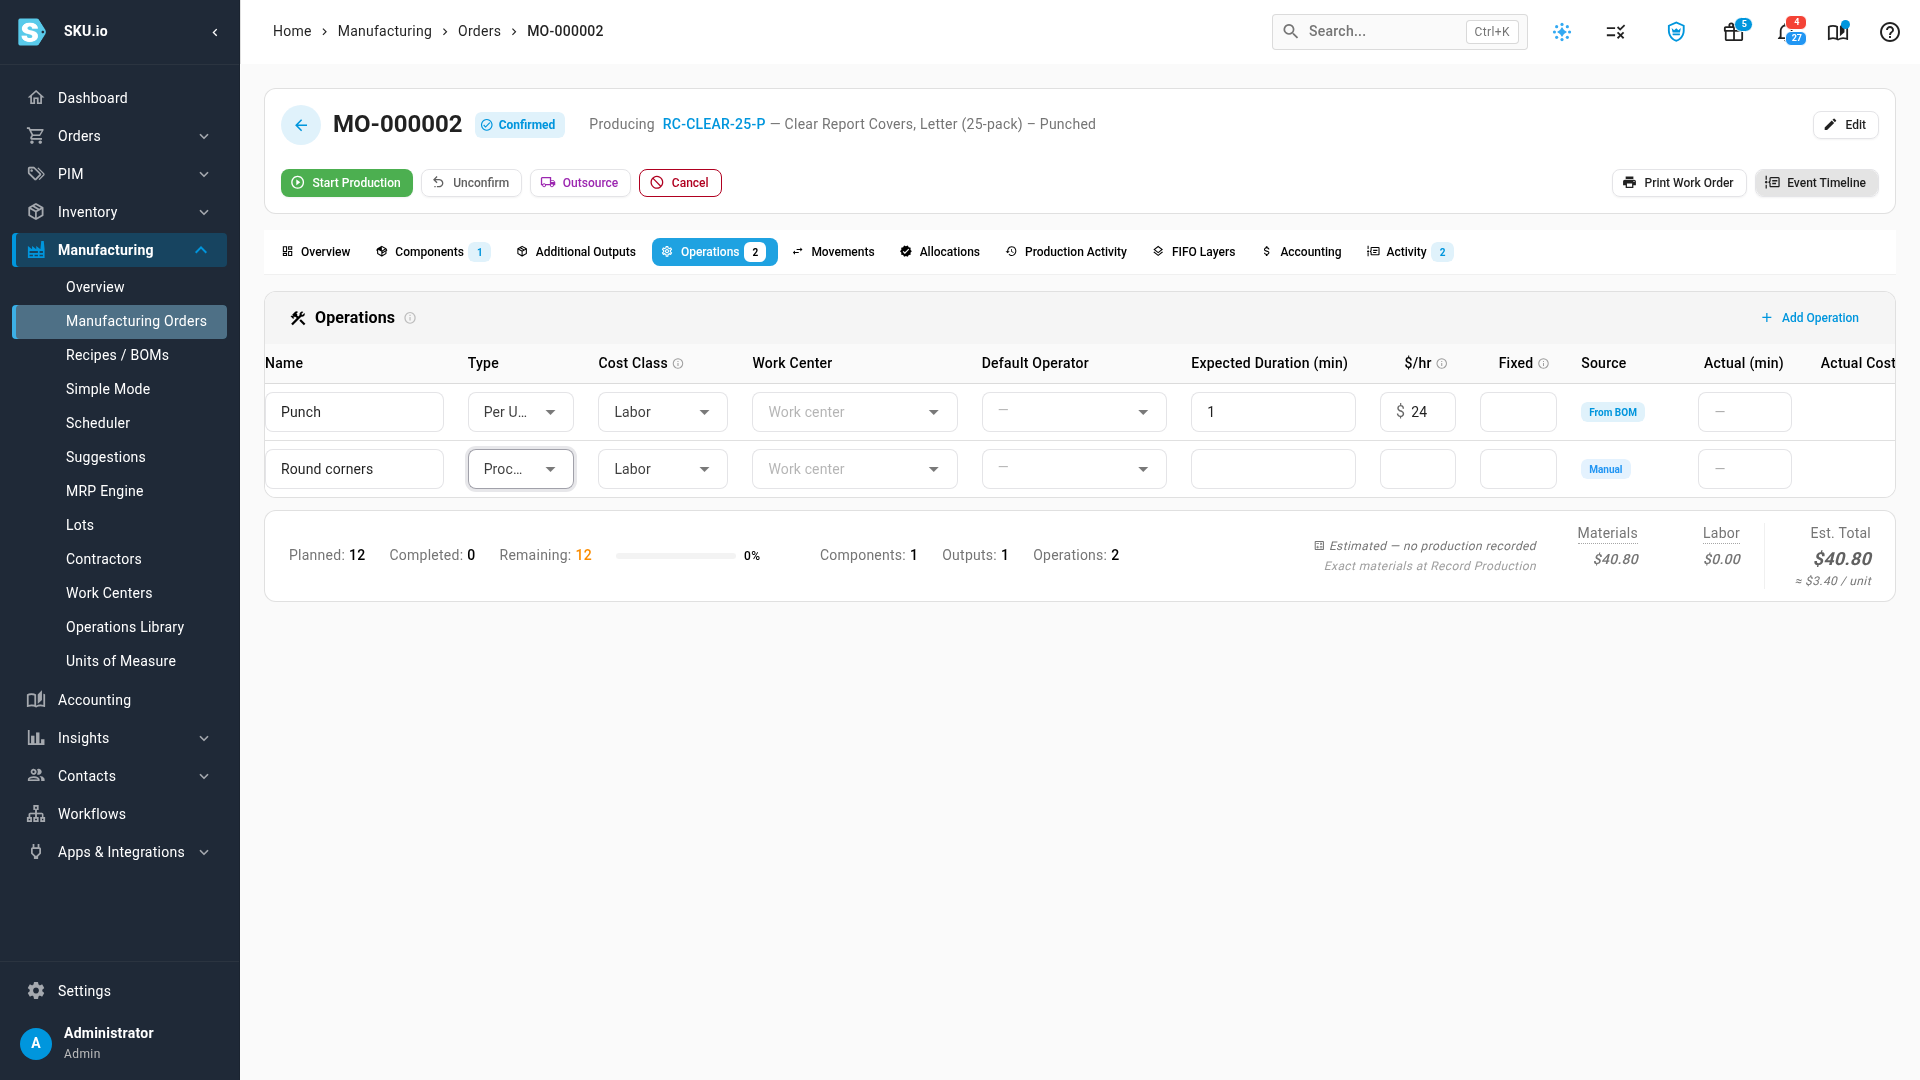Collapse the Manufacturing sidebar section
1920x1080 pixels.
click(120, 250)
